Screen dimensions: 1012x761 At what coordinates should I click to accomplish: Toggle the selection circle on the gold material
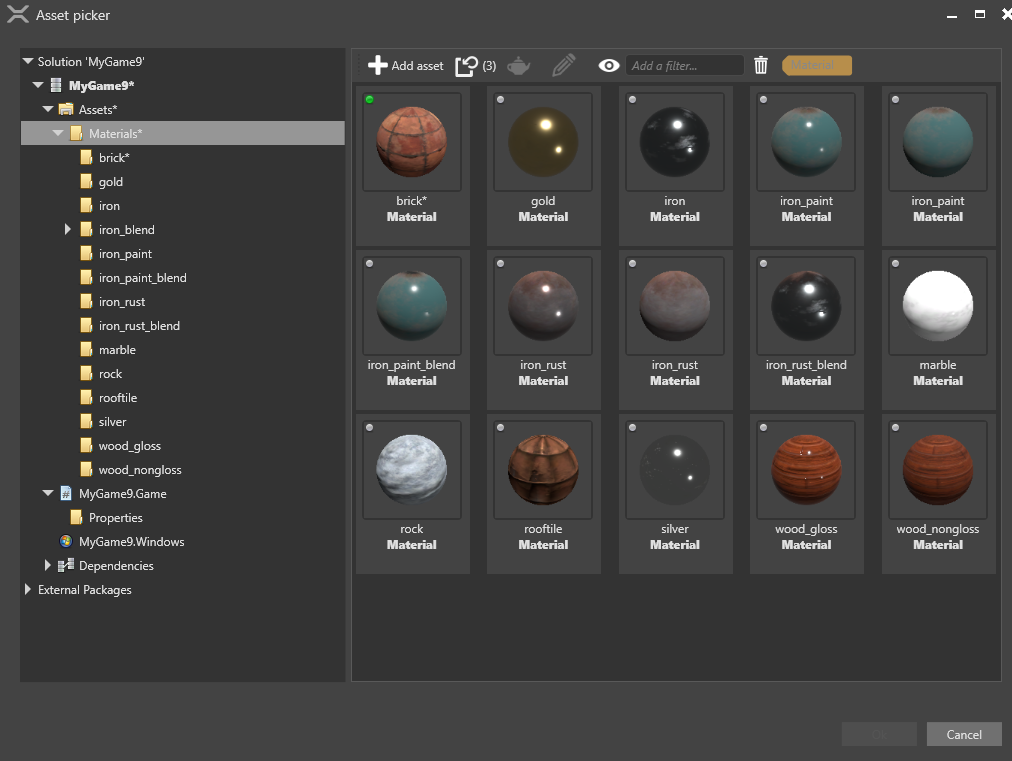(x=500, y=99)
